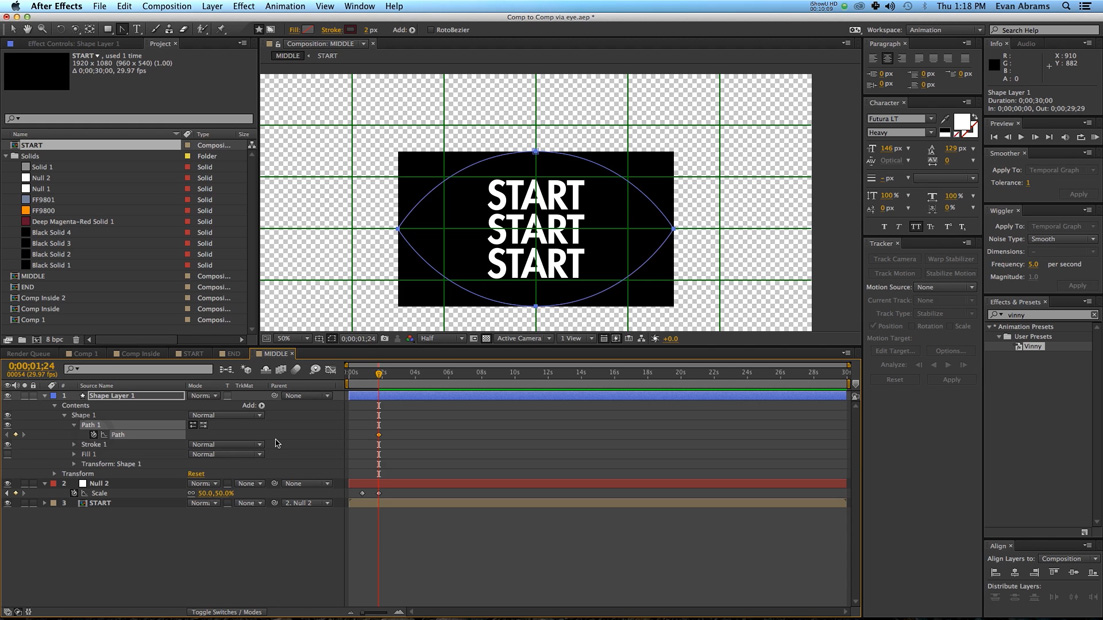Click the stroke color swatch in toolbar

[350, 30]
